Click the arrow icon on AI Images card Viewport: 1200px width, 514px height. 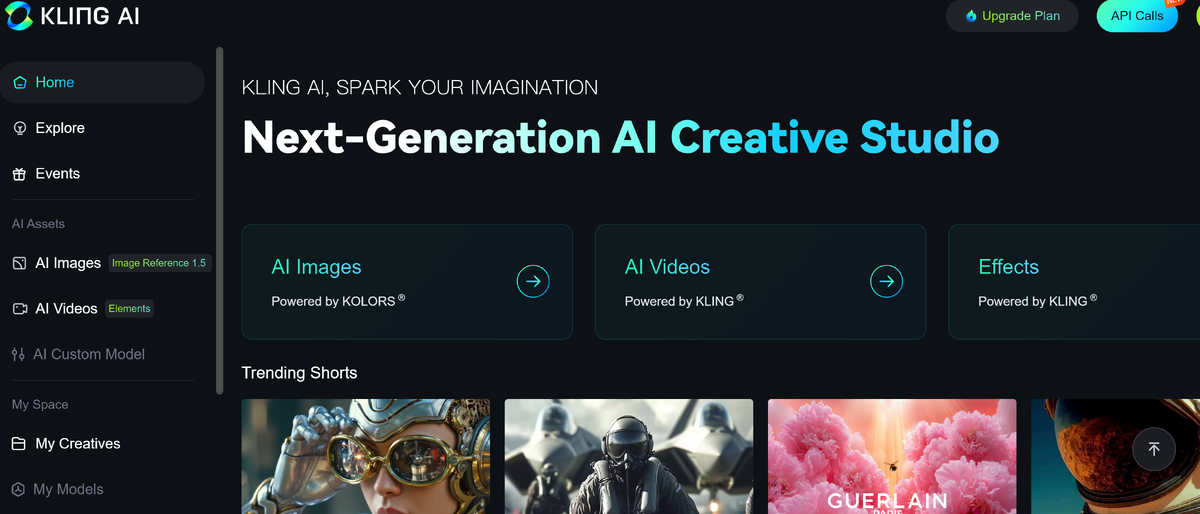click(533, 282)
